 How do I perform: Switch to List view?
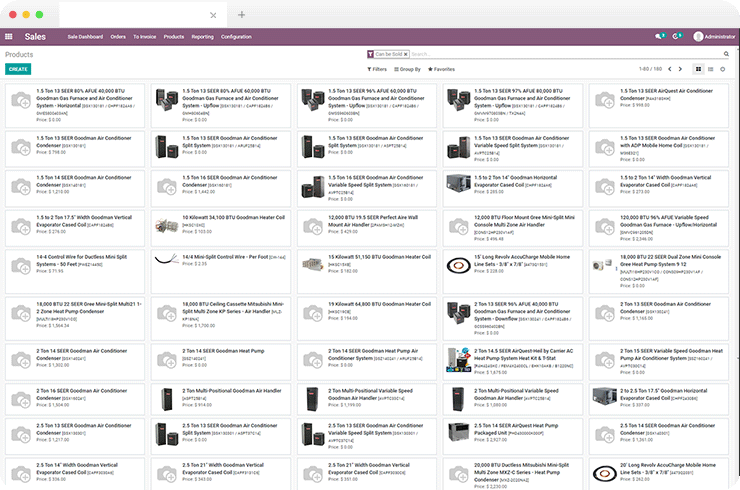tap(711, 69)
